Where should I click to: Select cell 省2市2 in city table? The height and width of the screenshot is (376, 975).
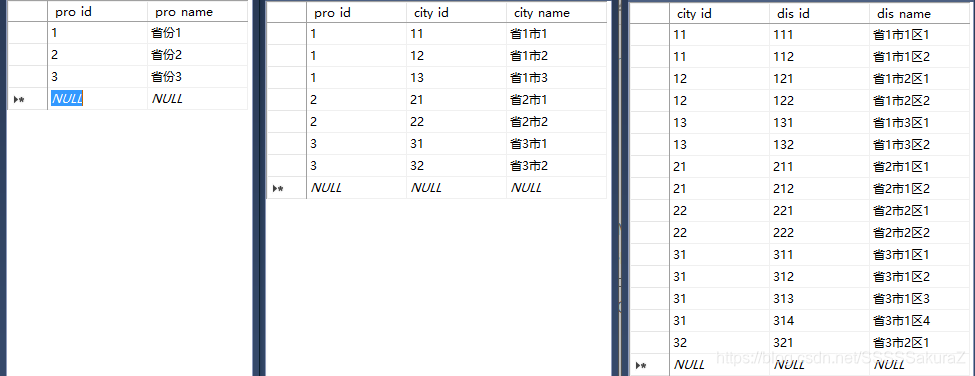(x=557, y=122)
